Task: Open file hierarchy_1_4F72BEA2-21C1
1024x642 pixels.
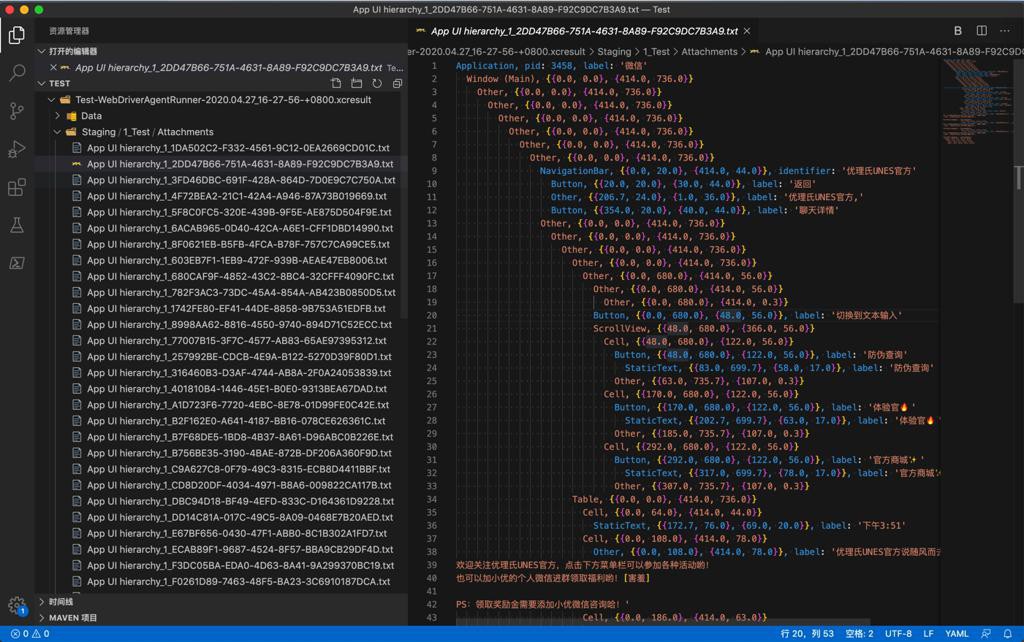Action: pos(236,196)
